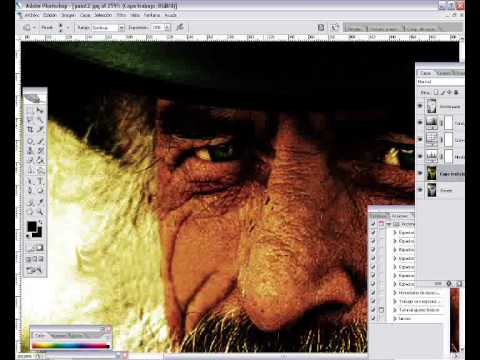Screen dimensions: 480x360
Task: Select the Eraser tool
Action: (x=30, y=160)
